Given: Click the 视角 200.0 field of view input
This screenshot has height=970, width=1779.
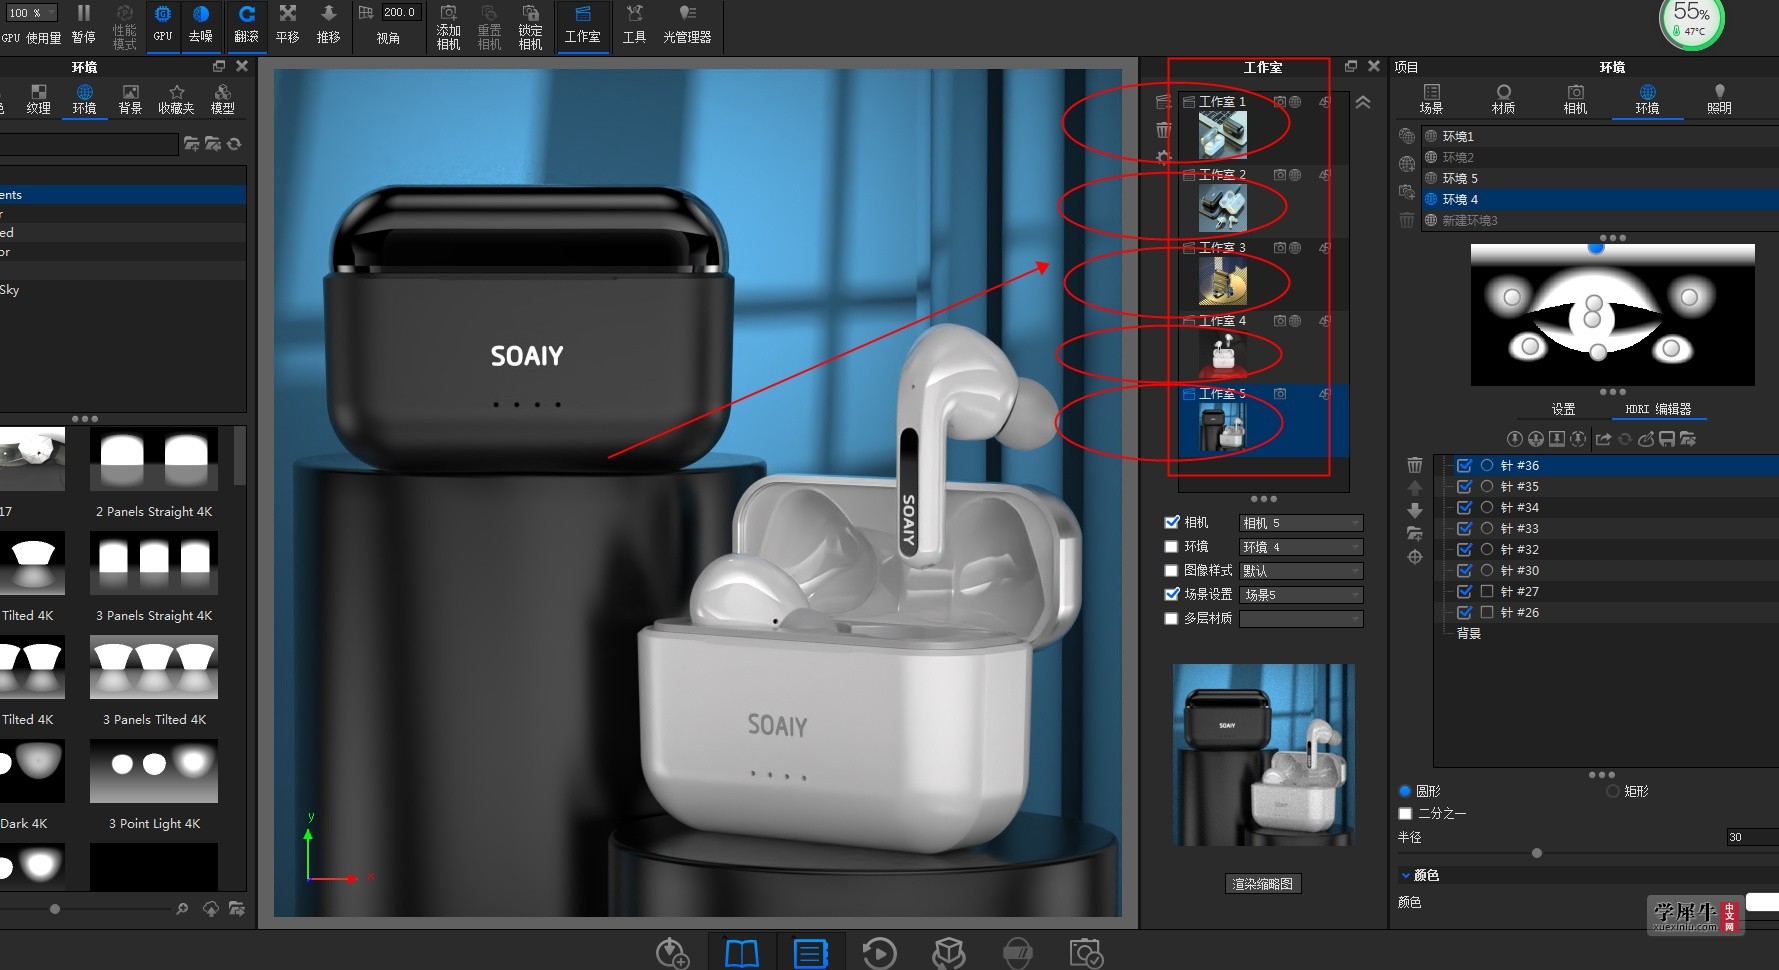Looking at the screenshot, I should tap(400, 13).
